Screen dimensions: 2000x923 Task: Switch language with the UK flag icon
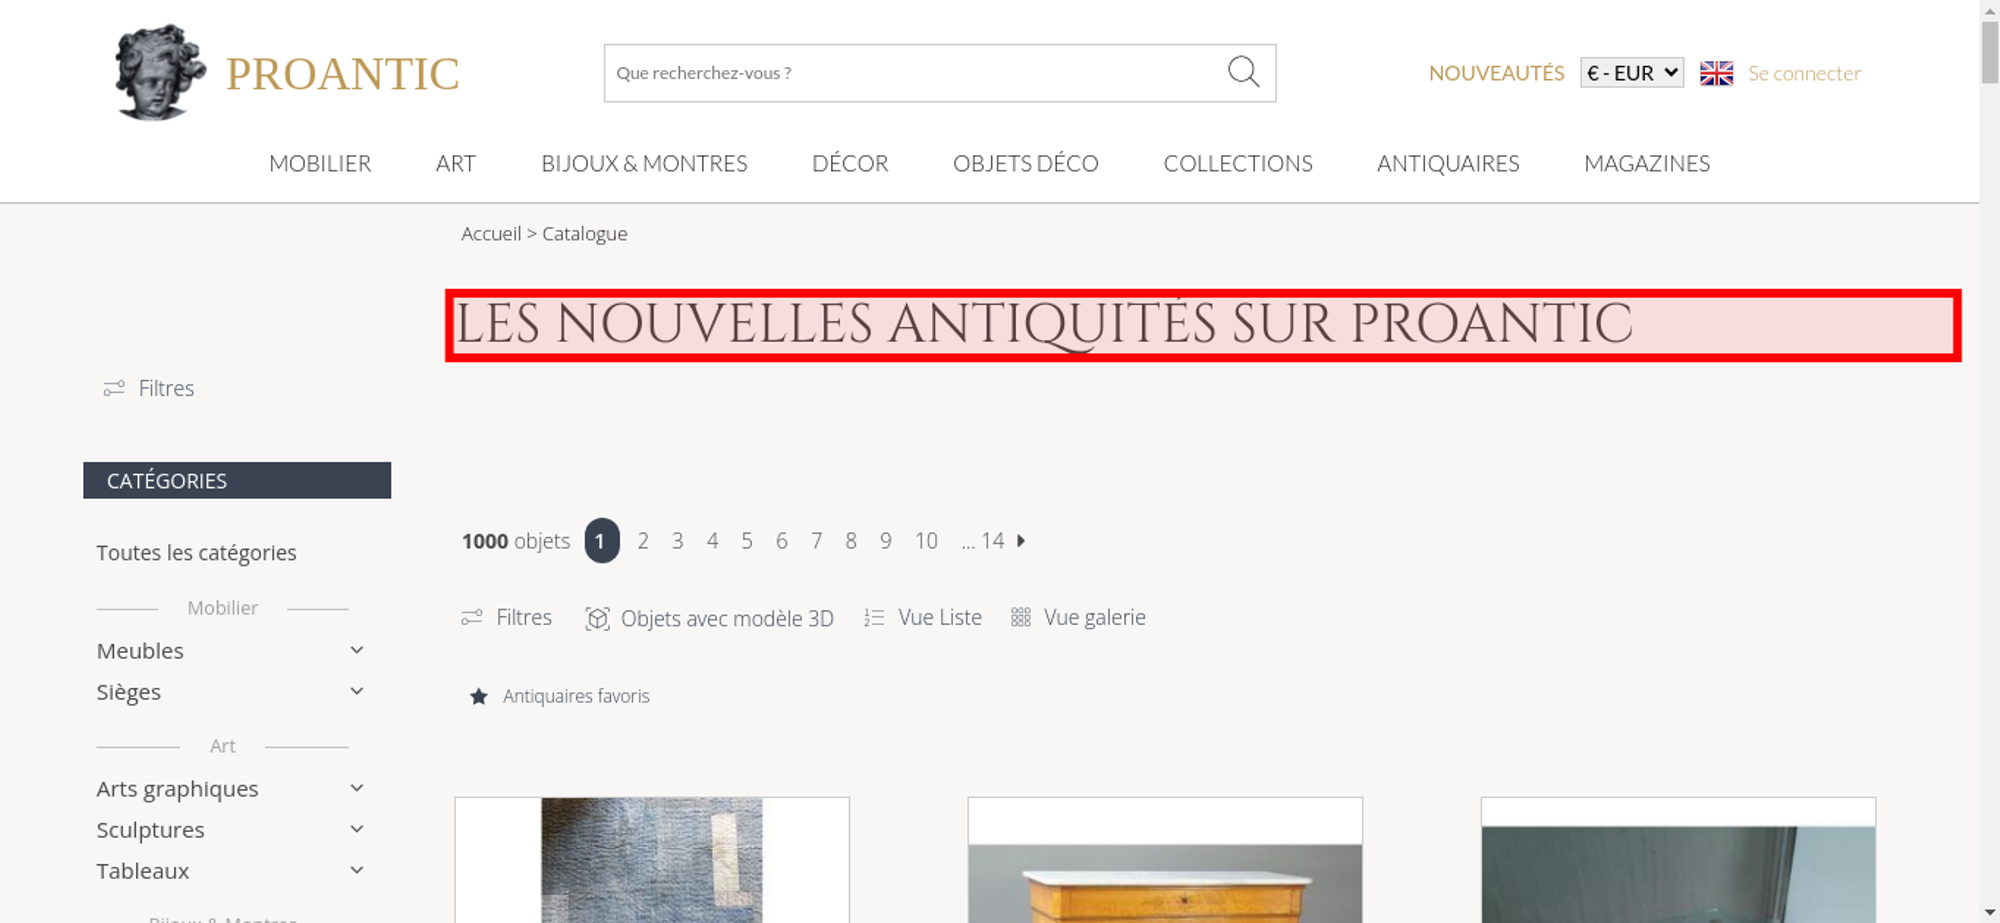[x=1716, y=73]
